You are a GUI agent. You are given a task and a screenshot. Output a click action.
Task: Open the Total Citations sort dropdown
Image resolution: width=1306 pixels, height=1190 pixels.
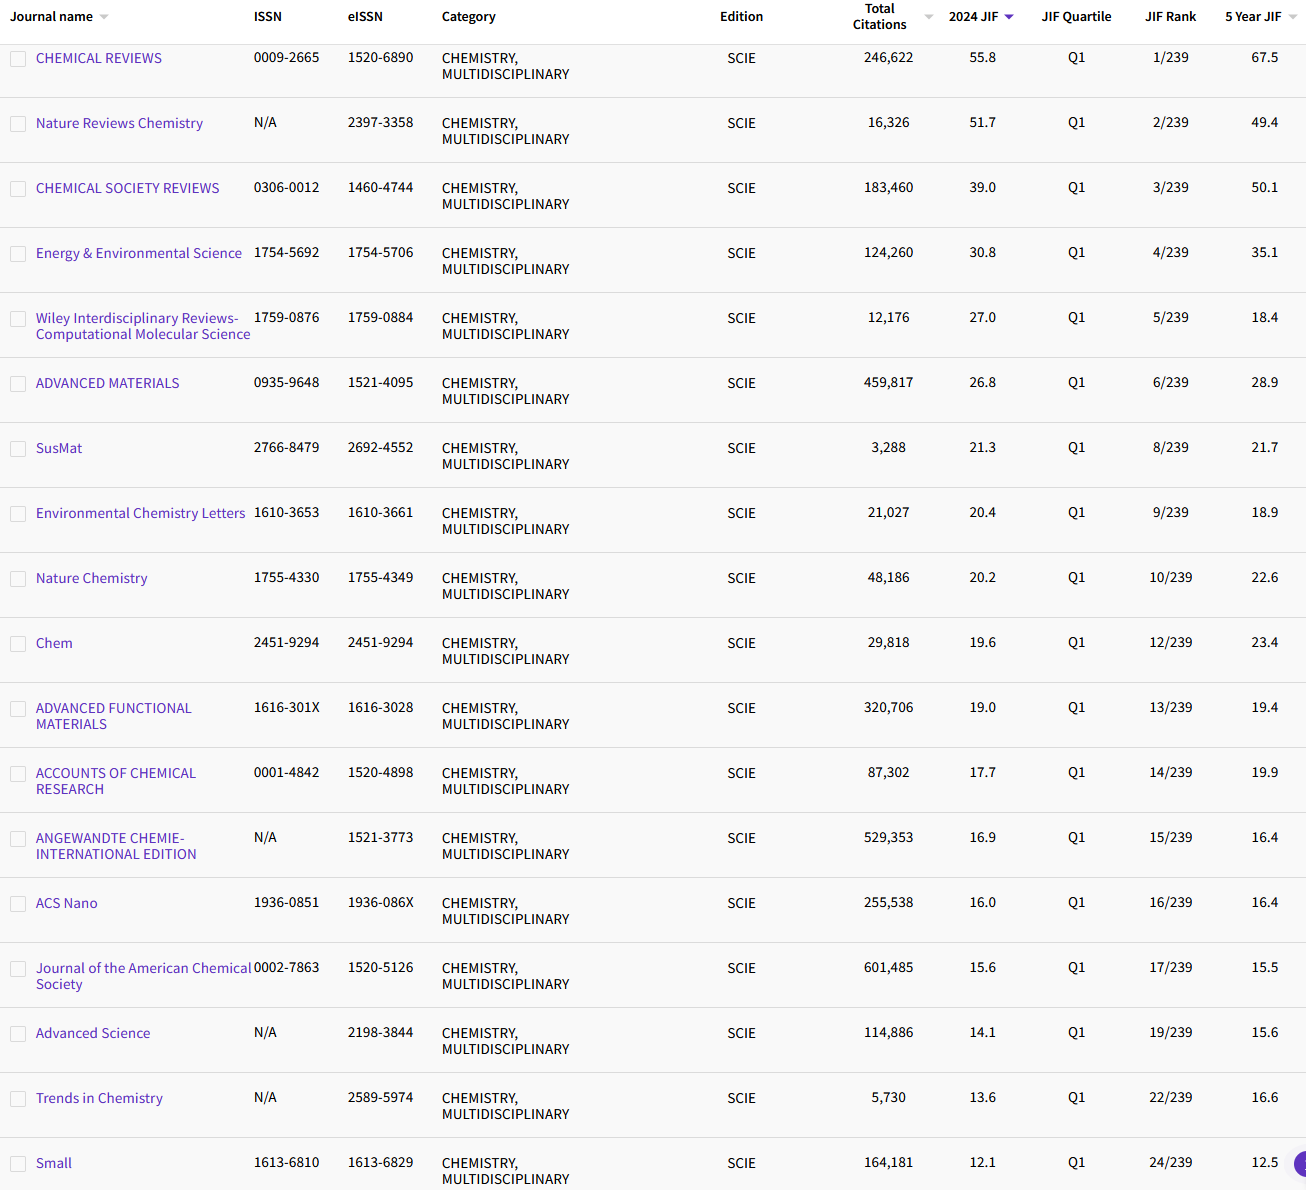pyautogui.click(x=928, y=16)
